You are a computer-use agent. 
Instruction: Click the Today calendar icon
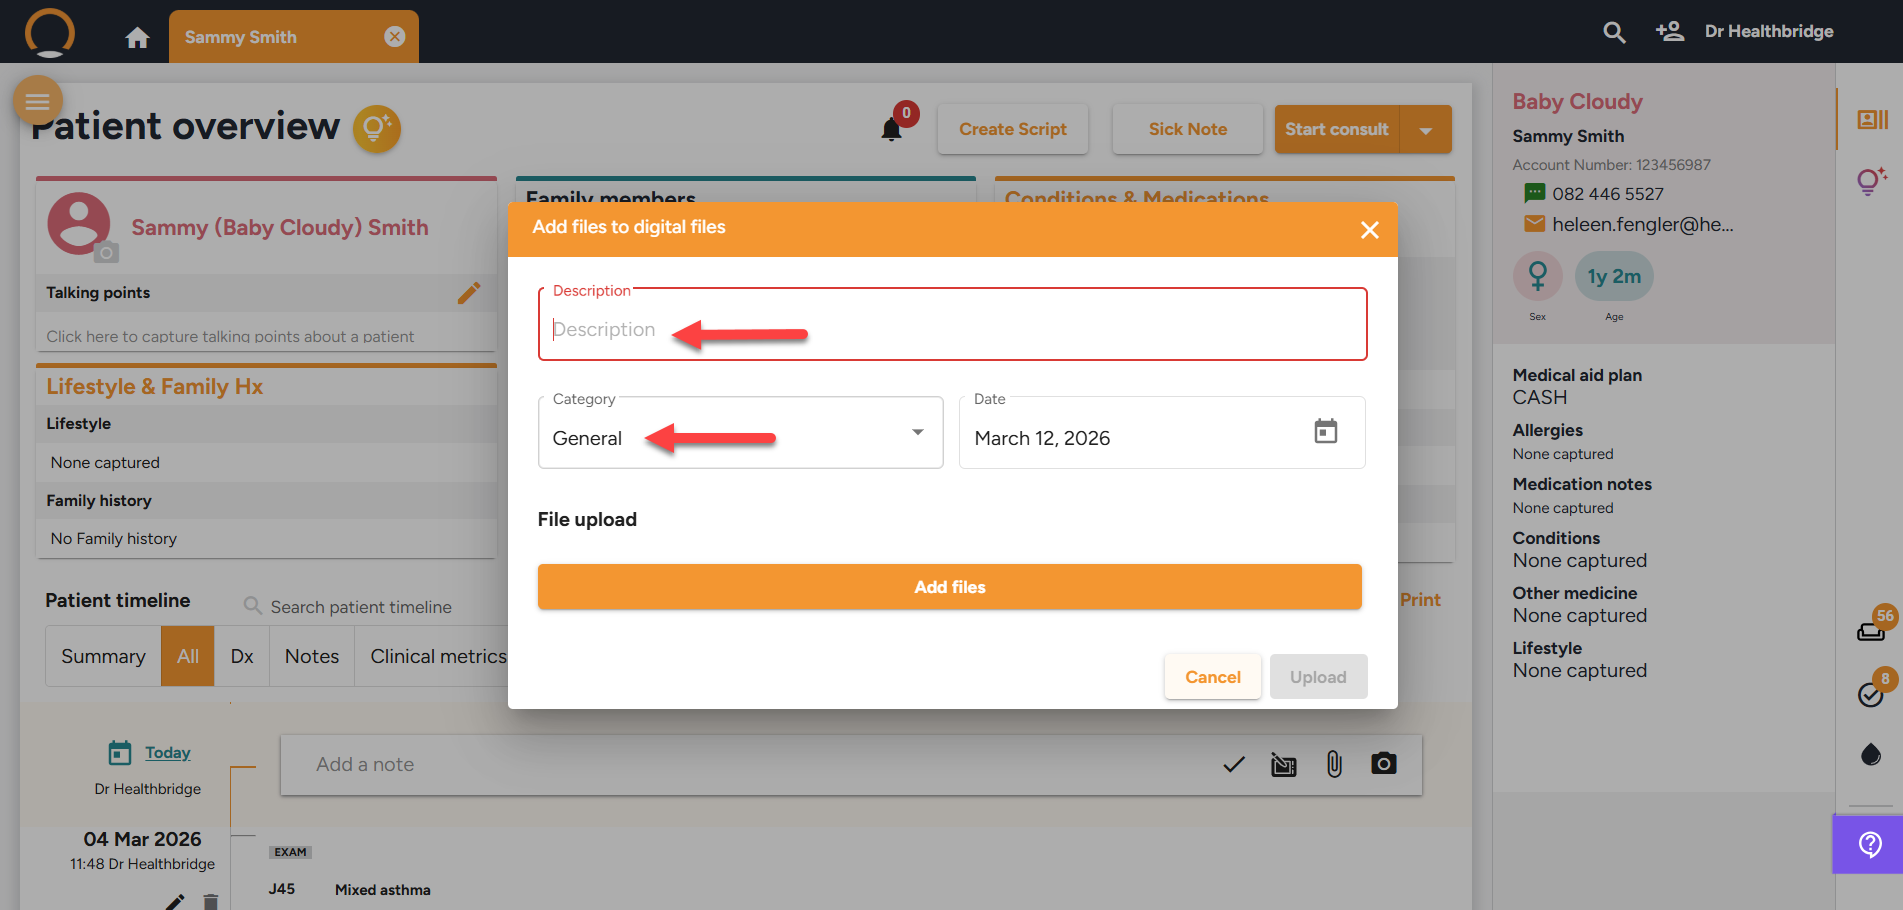(x=120, y=753)
